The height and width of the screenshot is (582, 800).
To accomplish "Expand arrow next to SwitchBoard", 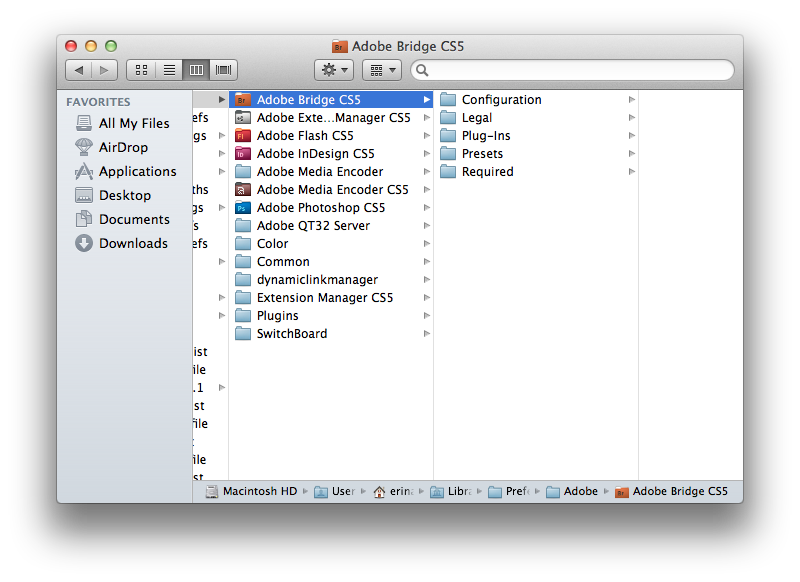I will point(427,334).
